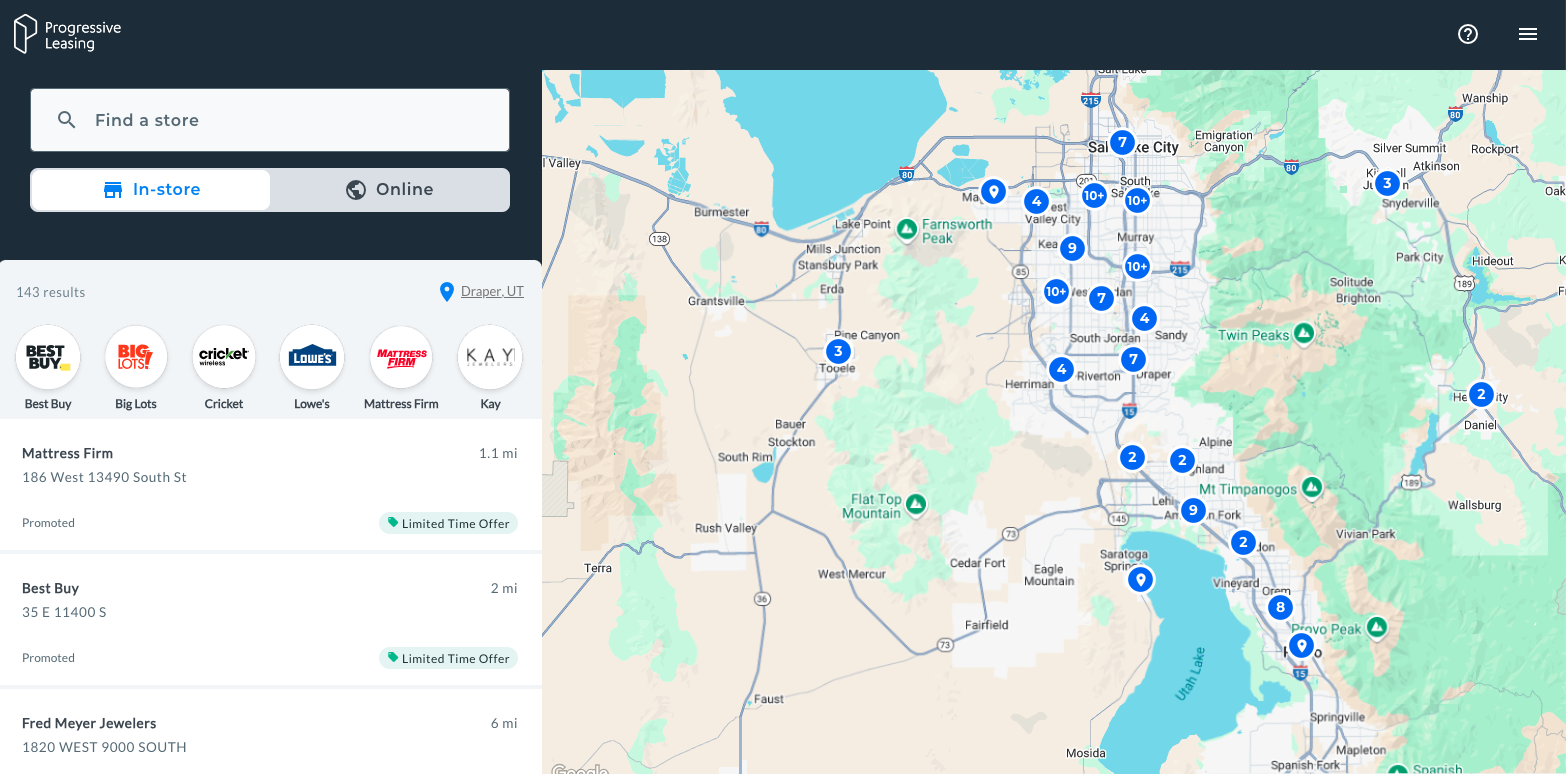The image size is (1566, 774).
Task: Filter by Best Buy logo
Action: coord(48,357)
